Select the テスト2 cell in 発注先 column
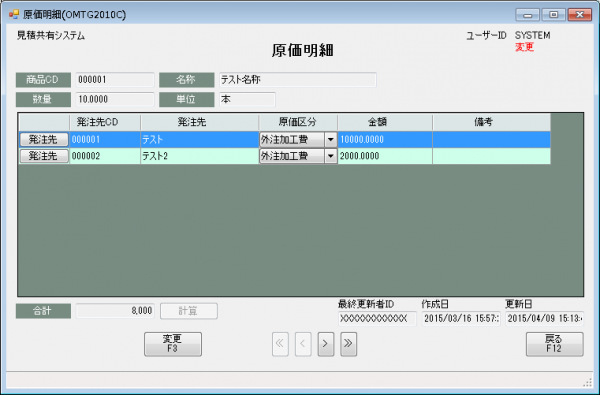This screenshot has height=395, width=600. click(199, 156)
